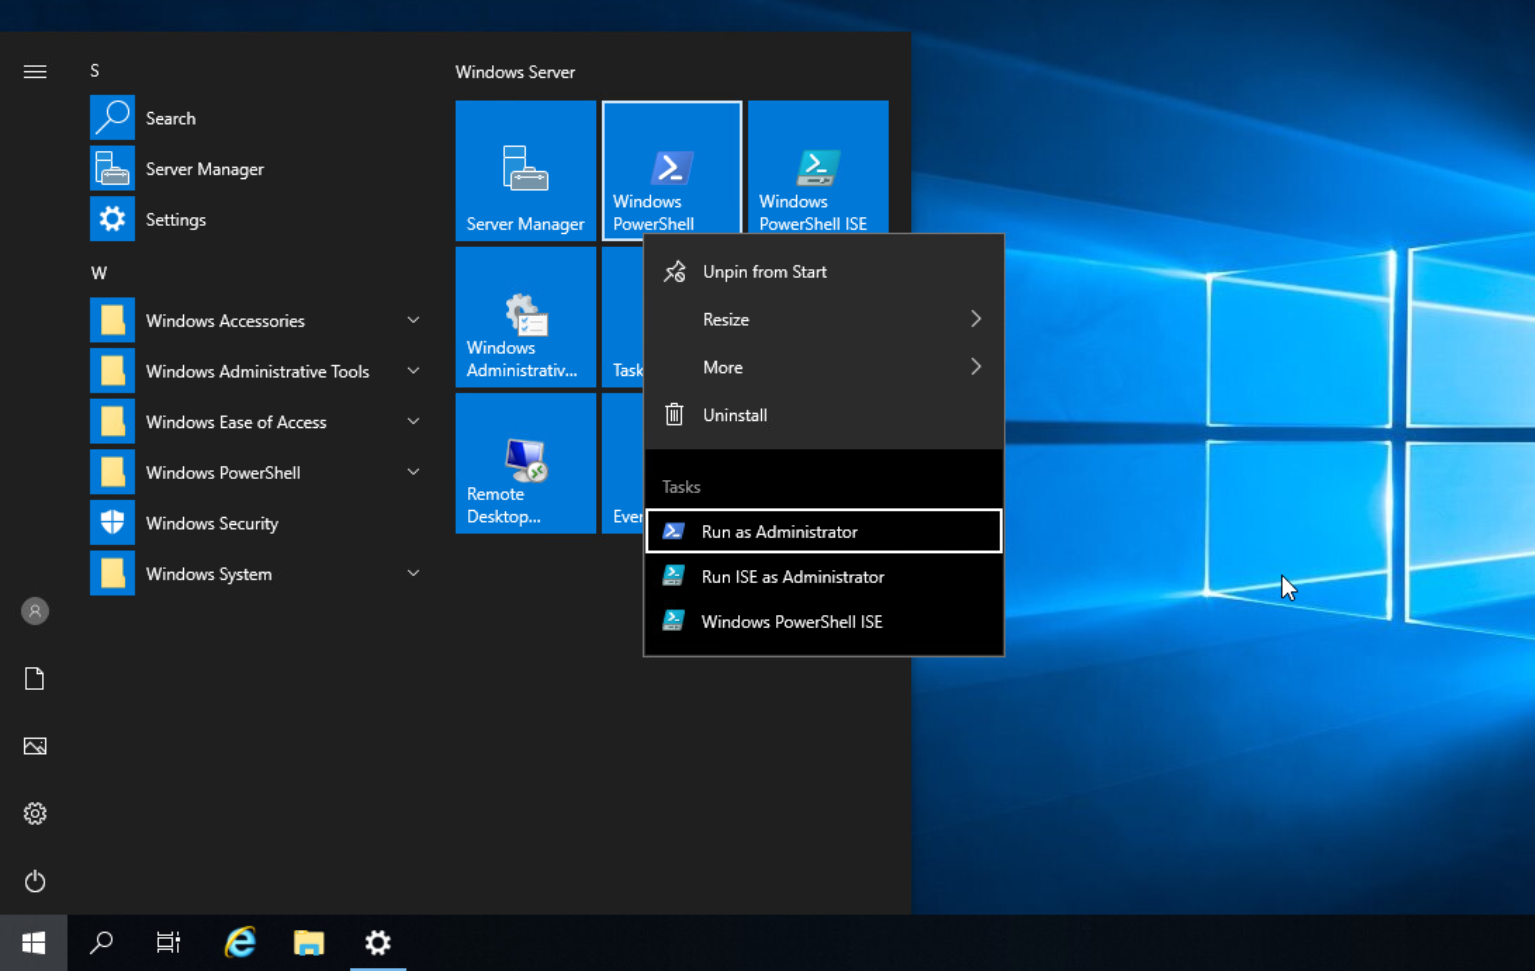1535x971 pixels.
Task: Expand the Windows PowerShell folder in app list
Action: pyautogui.click(x=258, y=472)
